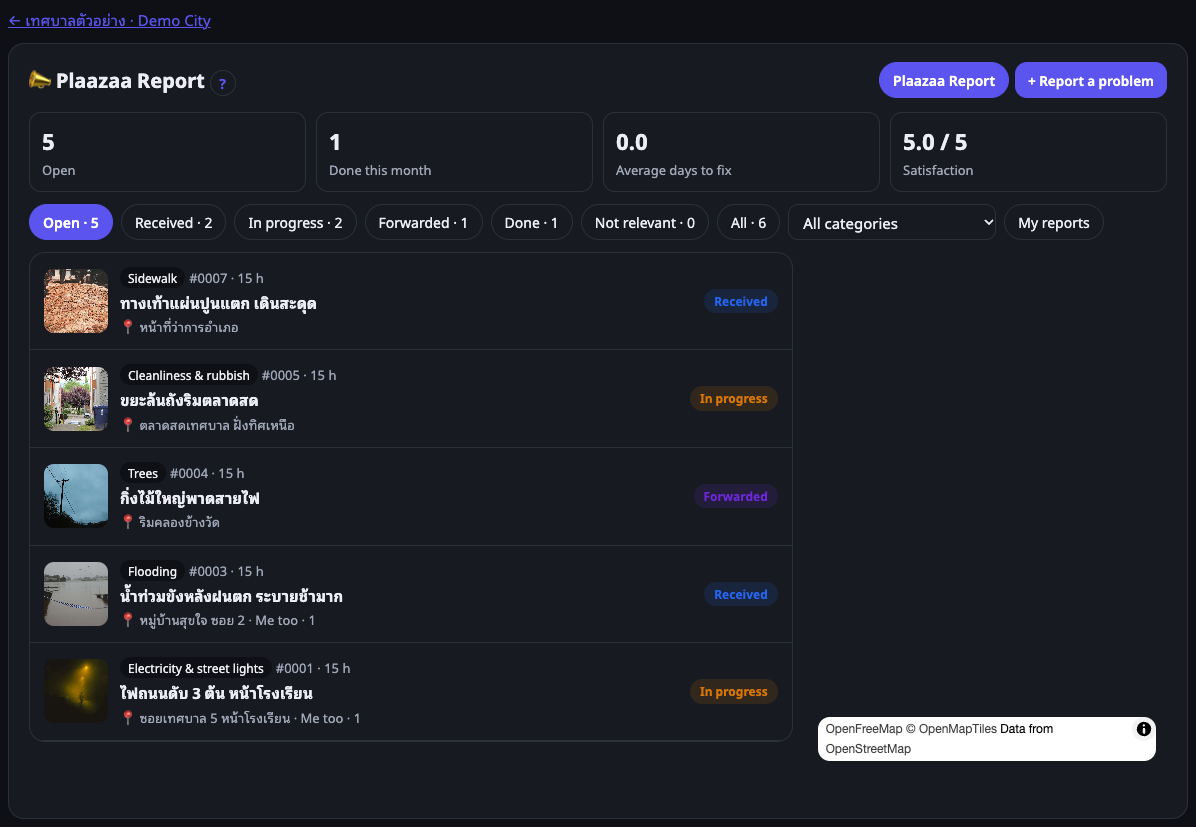Image resolution: width=1196 pixels, height=827 pixels.
Task: Go back via the Demo City link
Action: pyautogui.click(x=109, y=21)
